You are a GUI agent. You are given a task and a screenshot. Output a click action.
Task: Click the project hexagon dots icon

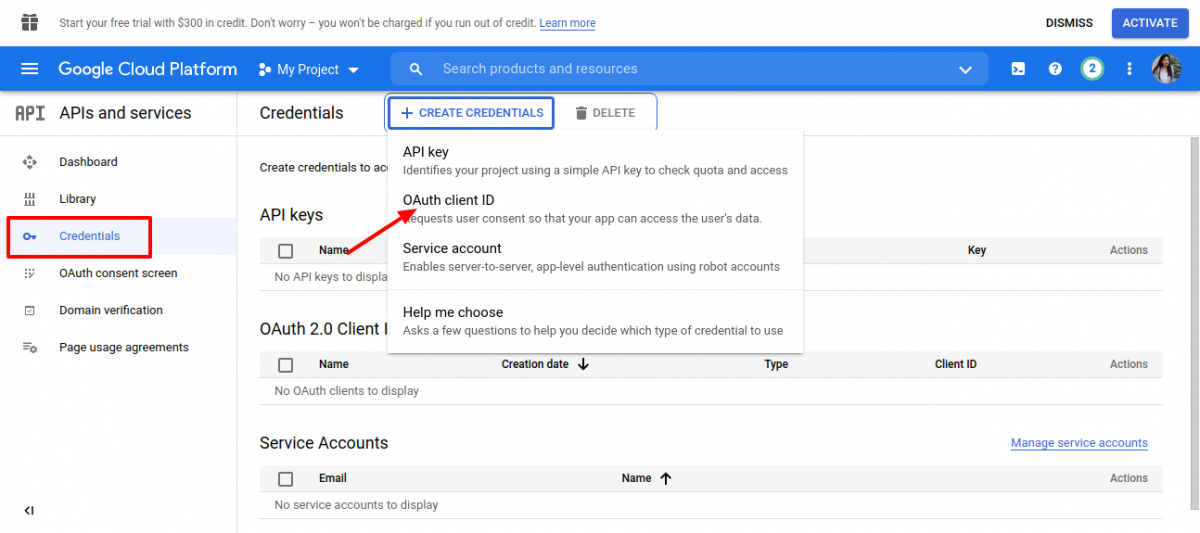click(264, 69)
